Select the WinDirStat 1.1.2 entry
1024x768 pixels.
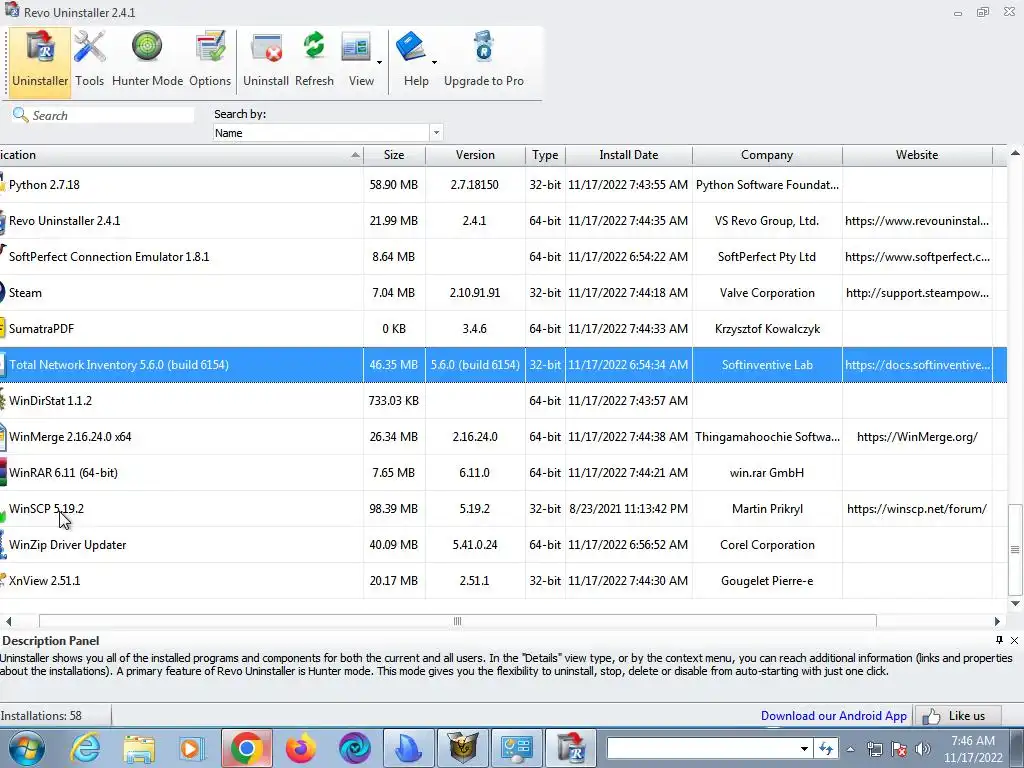pyautogui.click(x=503, y=400)
